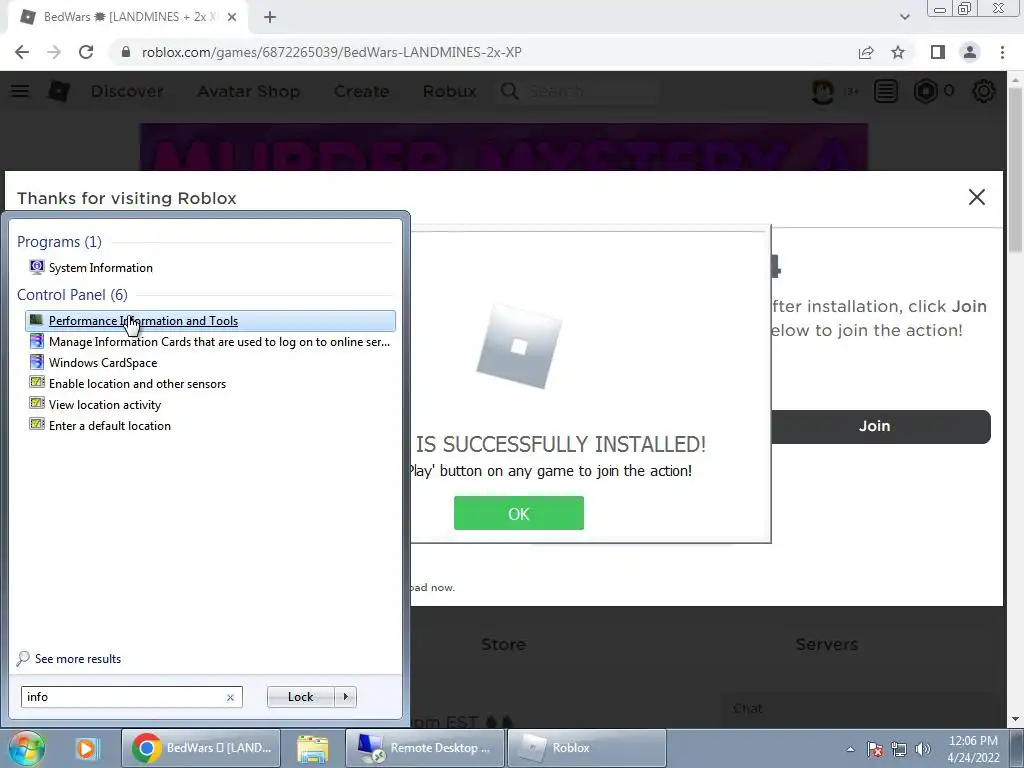Open Windows CardSpace result
Image resolution: width=1024 pixels, height=768 pixels.
point(93,362)
